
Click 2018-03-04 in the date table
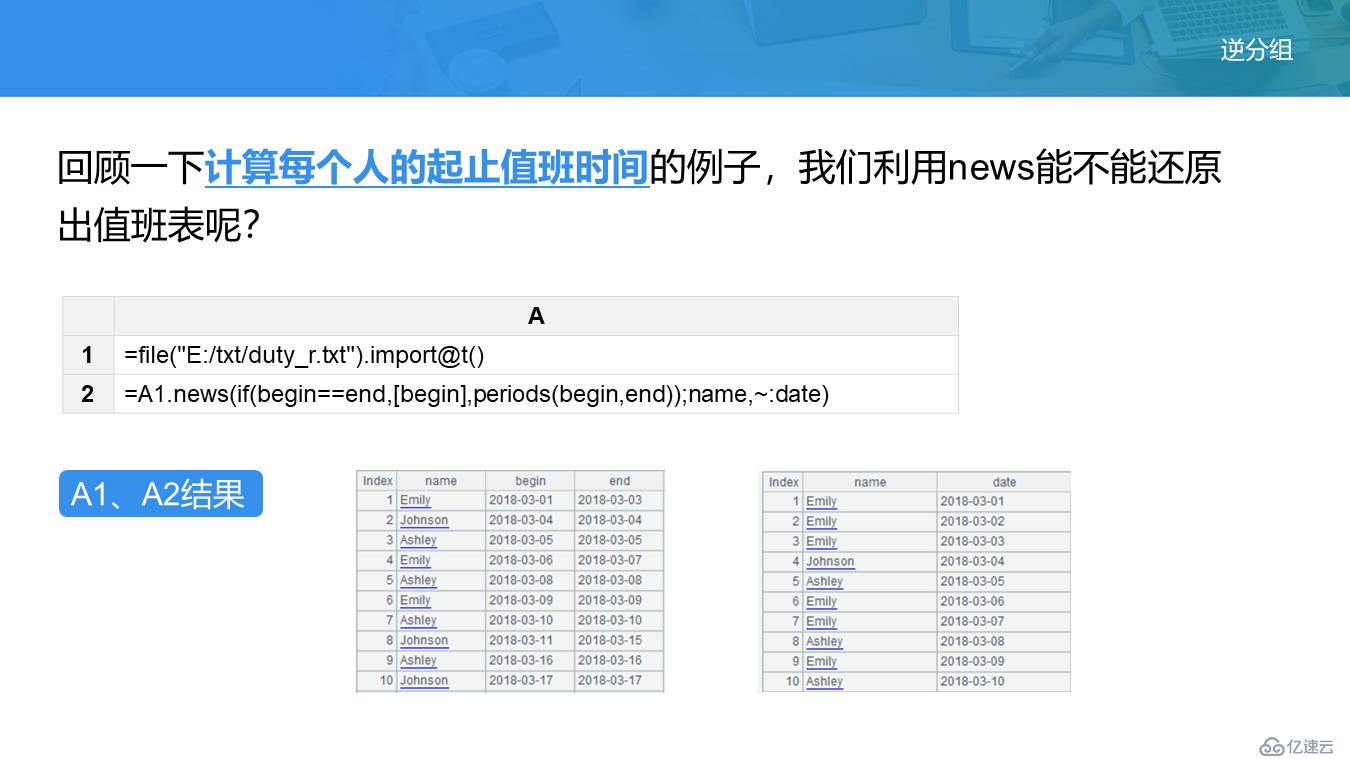972,561
